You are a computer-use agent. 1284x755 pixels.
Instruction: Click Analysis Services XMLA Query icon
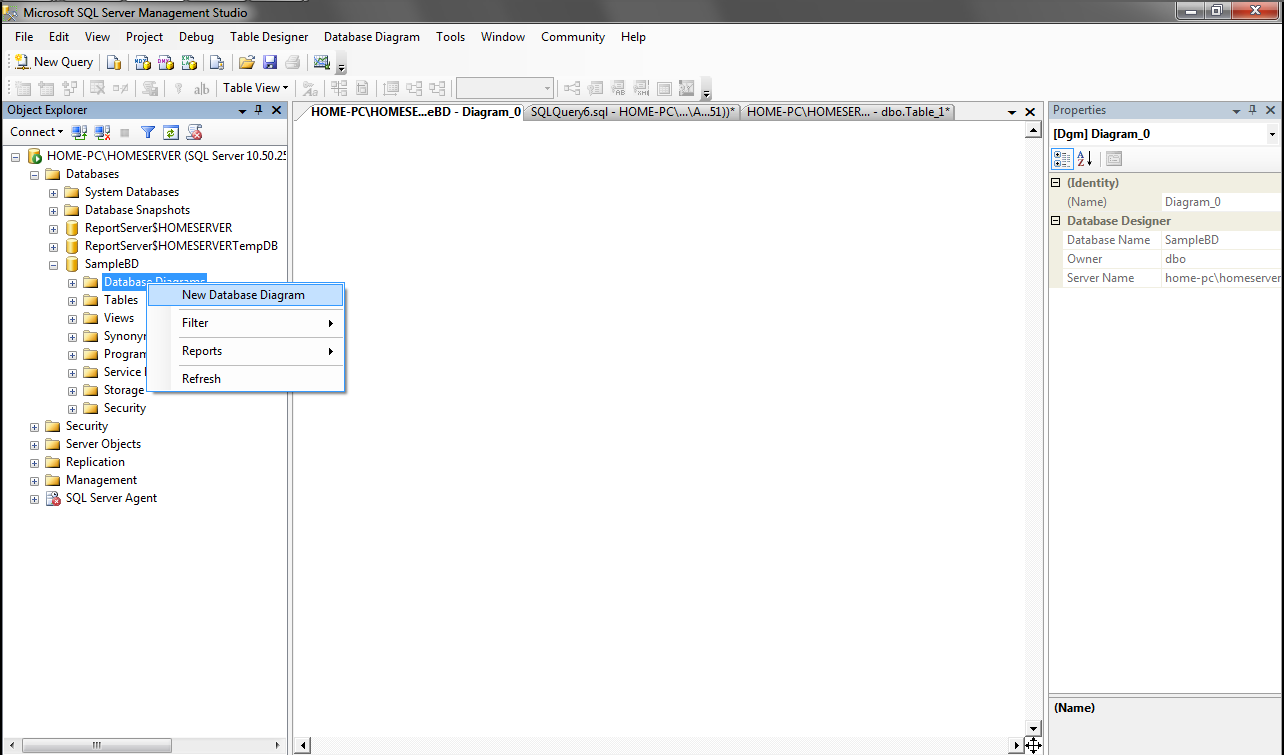[x=188, y=62]
